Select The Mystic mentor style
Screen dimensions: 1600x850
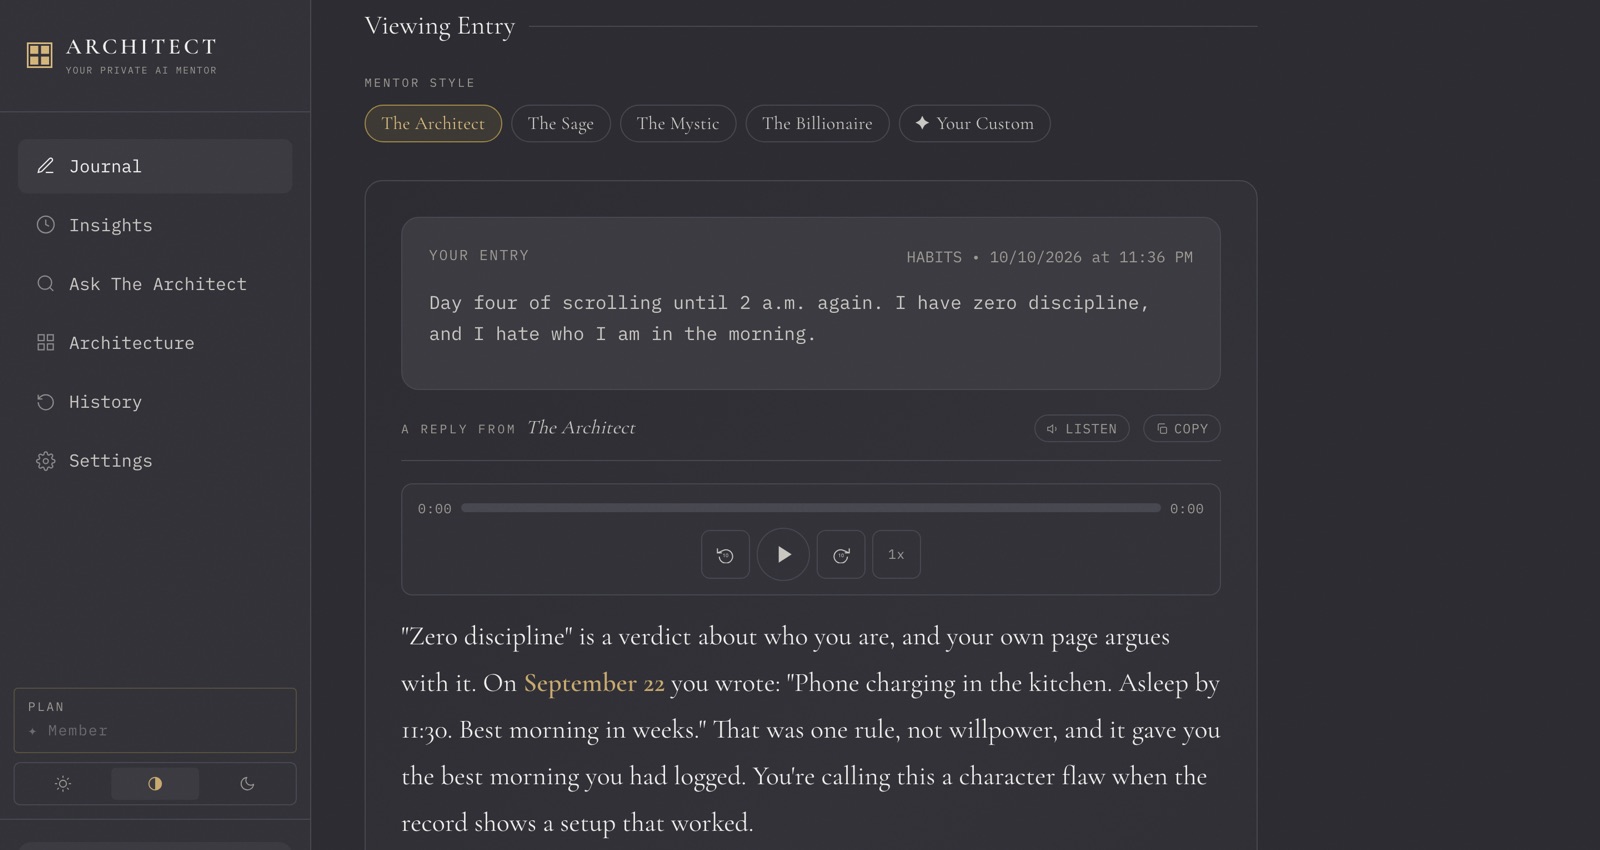coord(678,124)
